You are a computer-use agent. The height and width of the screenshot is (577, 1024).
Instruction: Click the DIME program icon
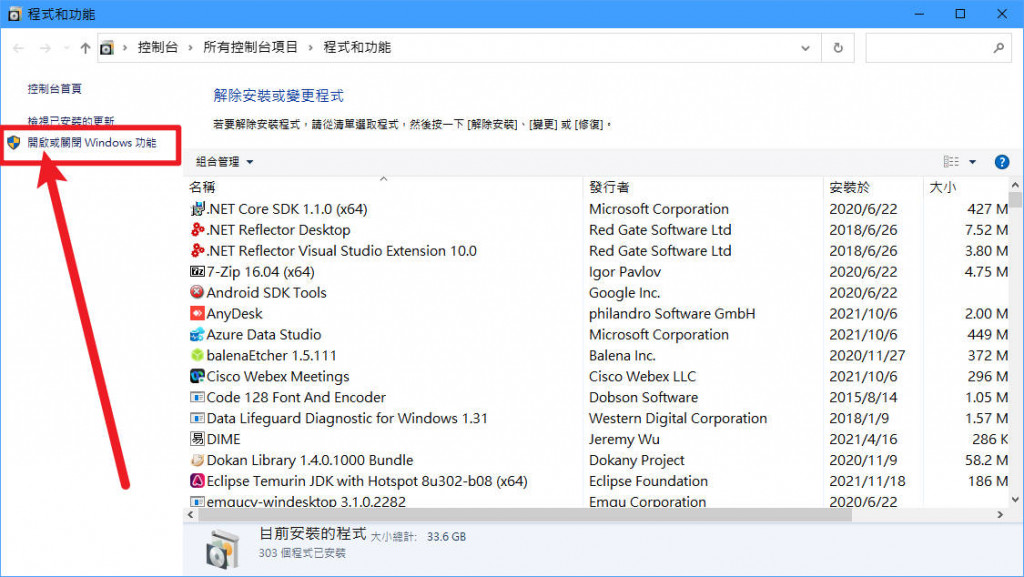pyautogui.click(x=197, y=439)
